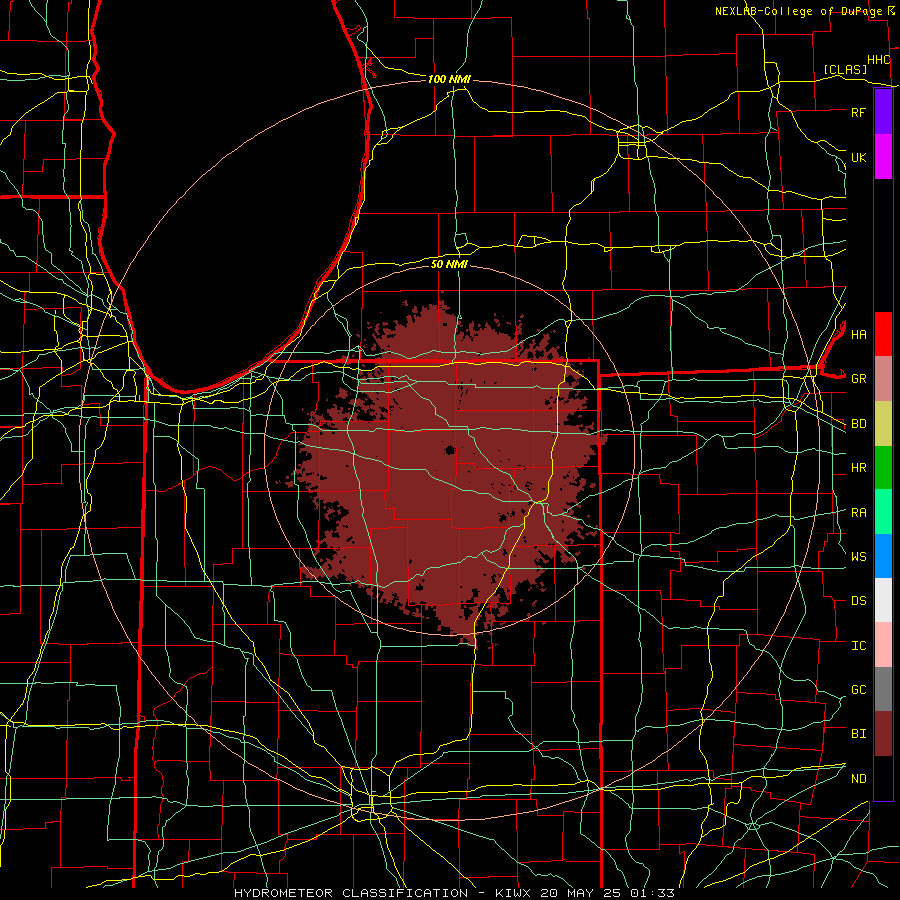The width and height of the screenshot is (900, 900).
Task: Click the GC legend label
Action: [x=858, y=690]
